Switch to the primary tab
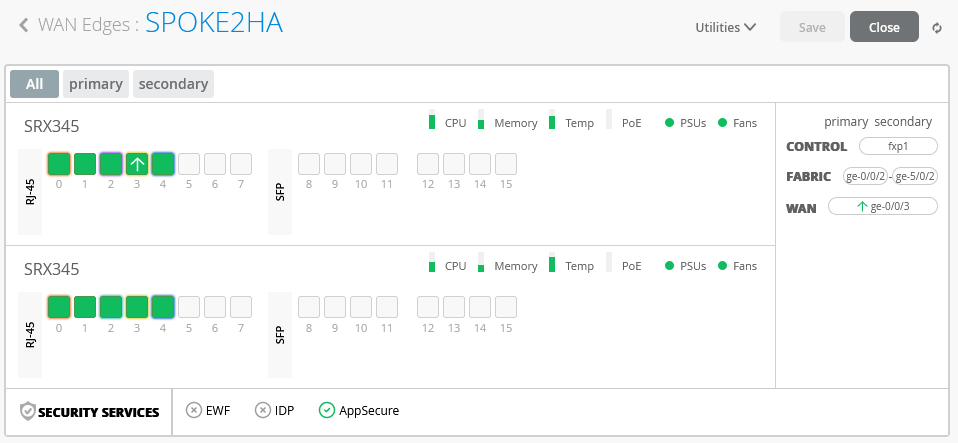 tap(96, 84)
